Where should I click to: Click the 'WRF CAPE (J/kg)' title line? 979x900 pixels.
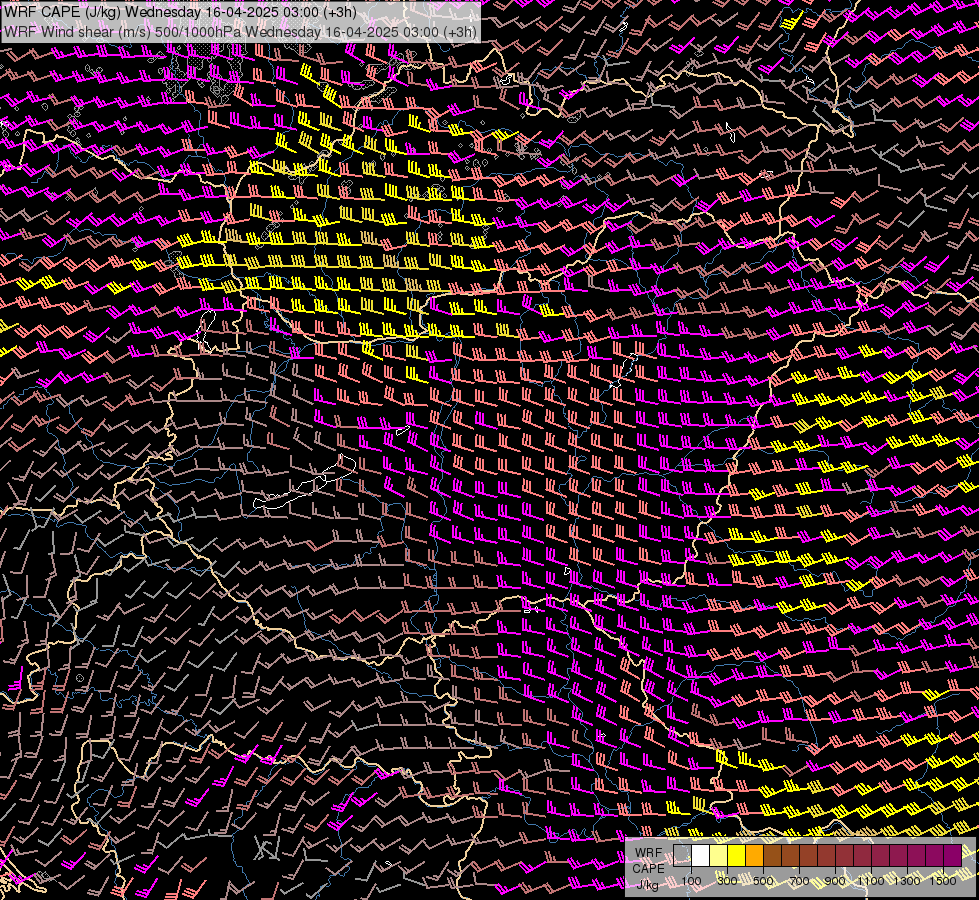tap(180, 12)
